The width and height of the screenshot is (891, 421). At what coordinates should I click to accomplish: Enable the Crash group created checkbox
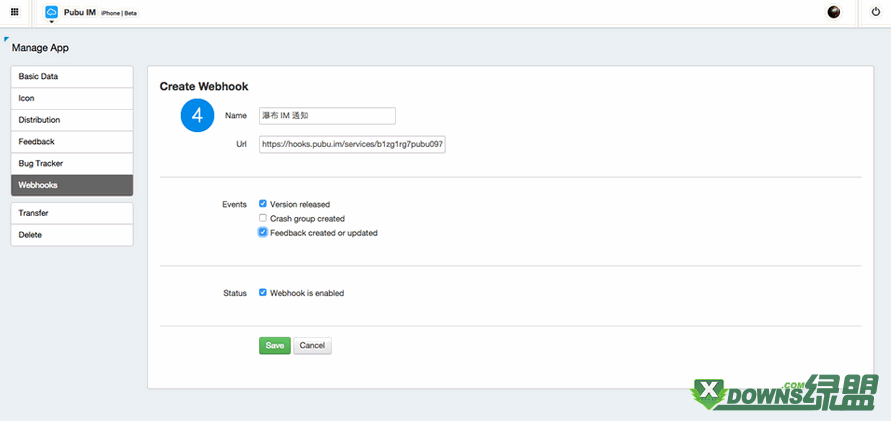pos(263,218)
